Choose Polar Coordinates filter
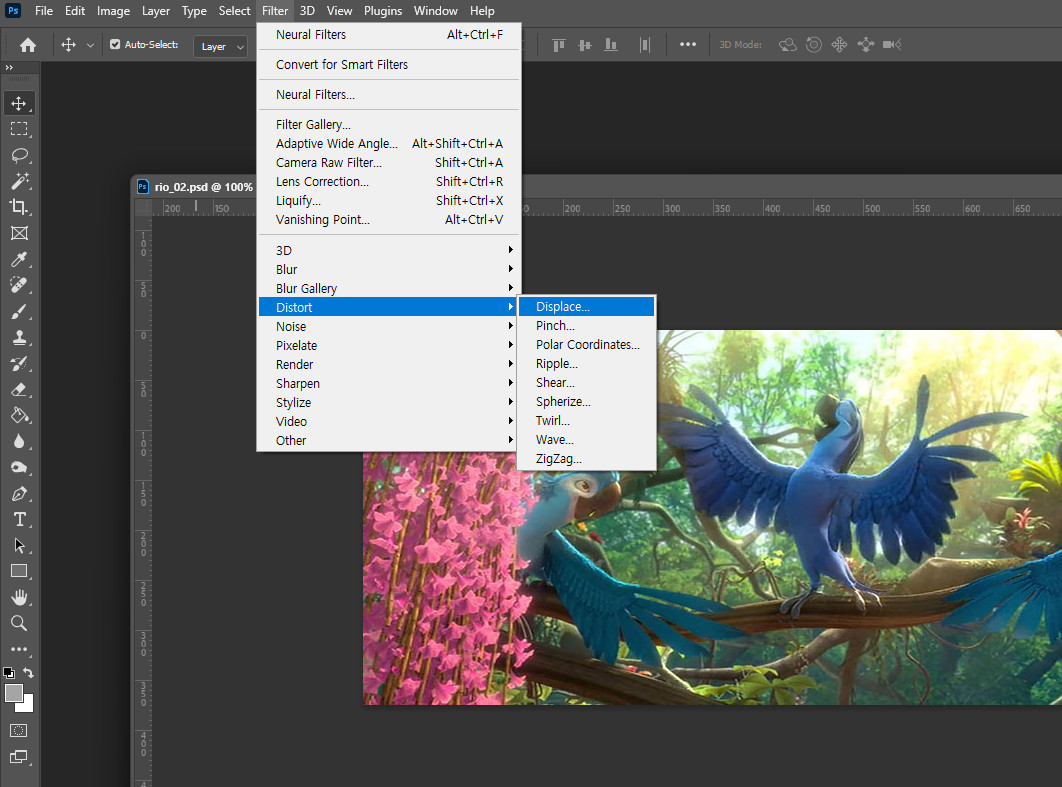 [x=587, y=345]
